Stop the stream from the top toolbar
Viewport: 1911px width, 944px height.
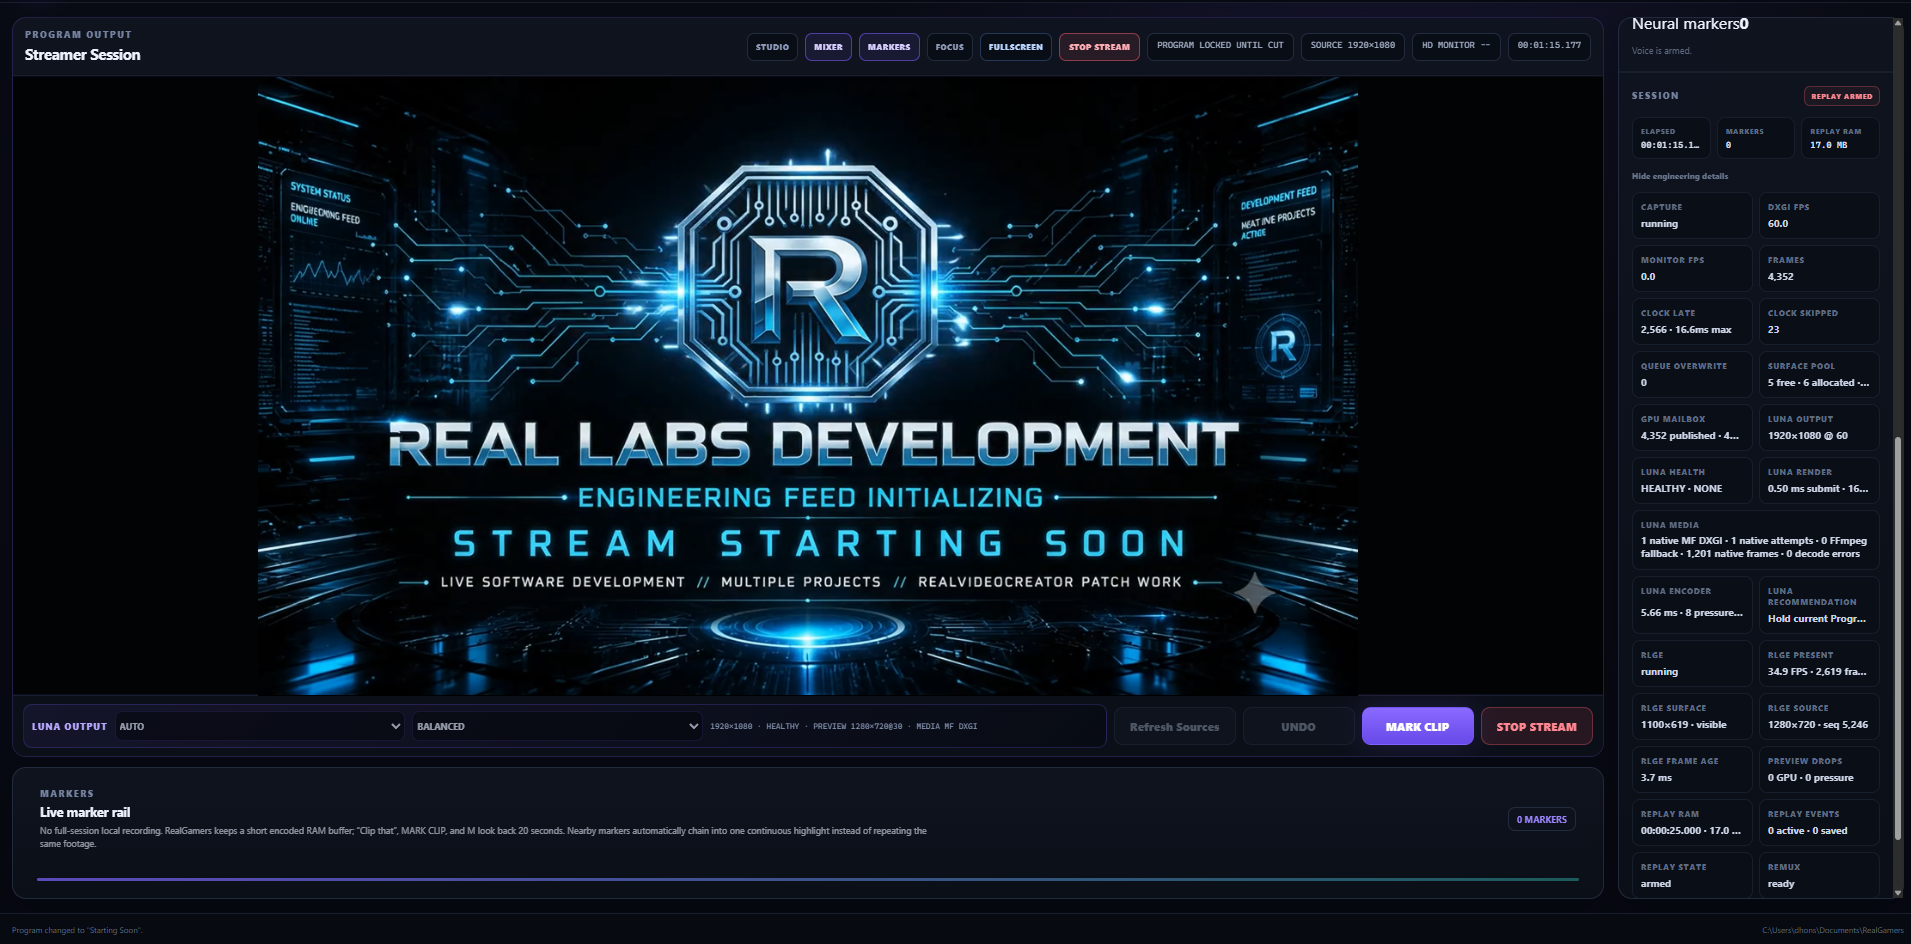click(x=1099, y=47)
